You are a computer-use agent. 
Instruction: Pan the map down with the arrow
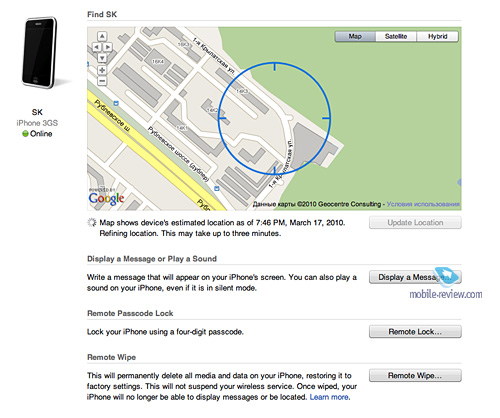point(102,58)
